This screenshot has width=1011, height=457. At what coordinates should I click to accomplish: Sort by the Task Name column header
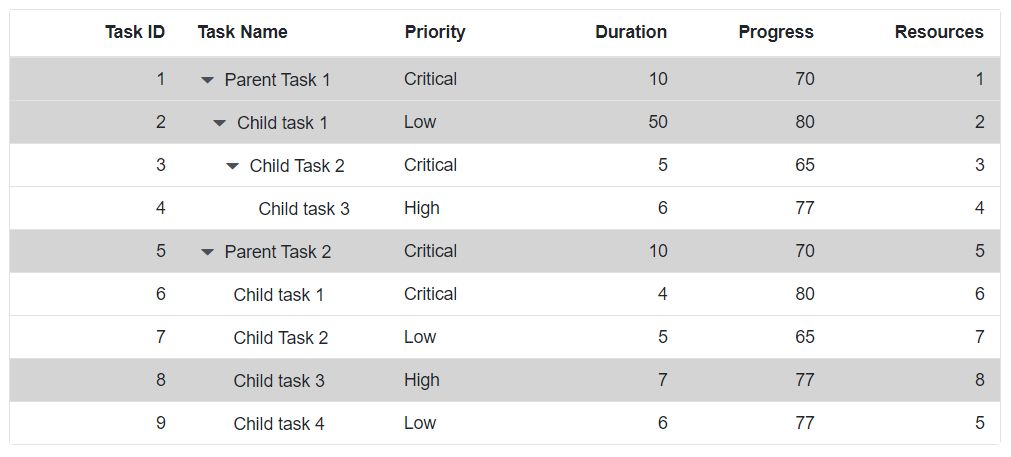(x=242, y=32)
